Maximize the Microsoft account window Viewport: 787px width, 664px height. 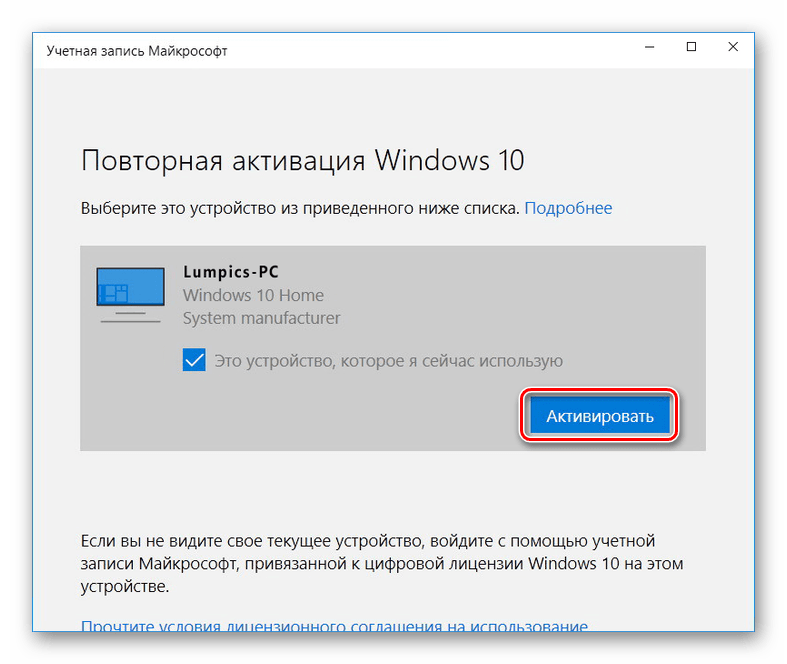coord(691,47)
